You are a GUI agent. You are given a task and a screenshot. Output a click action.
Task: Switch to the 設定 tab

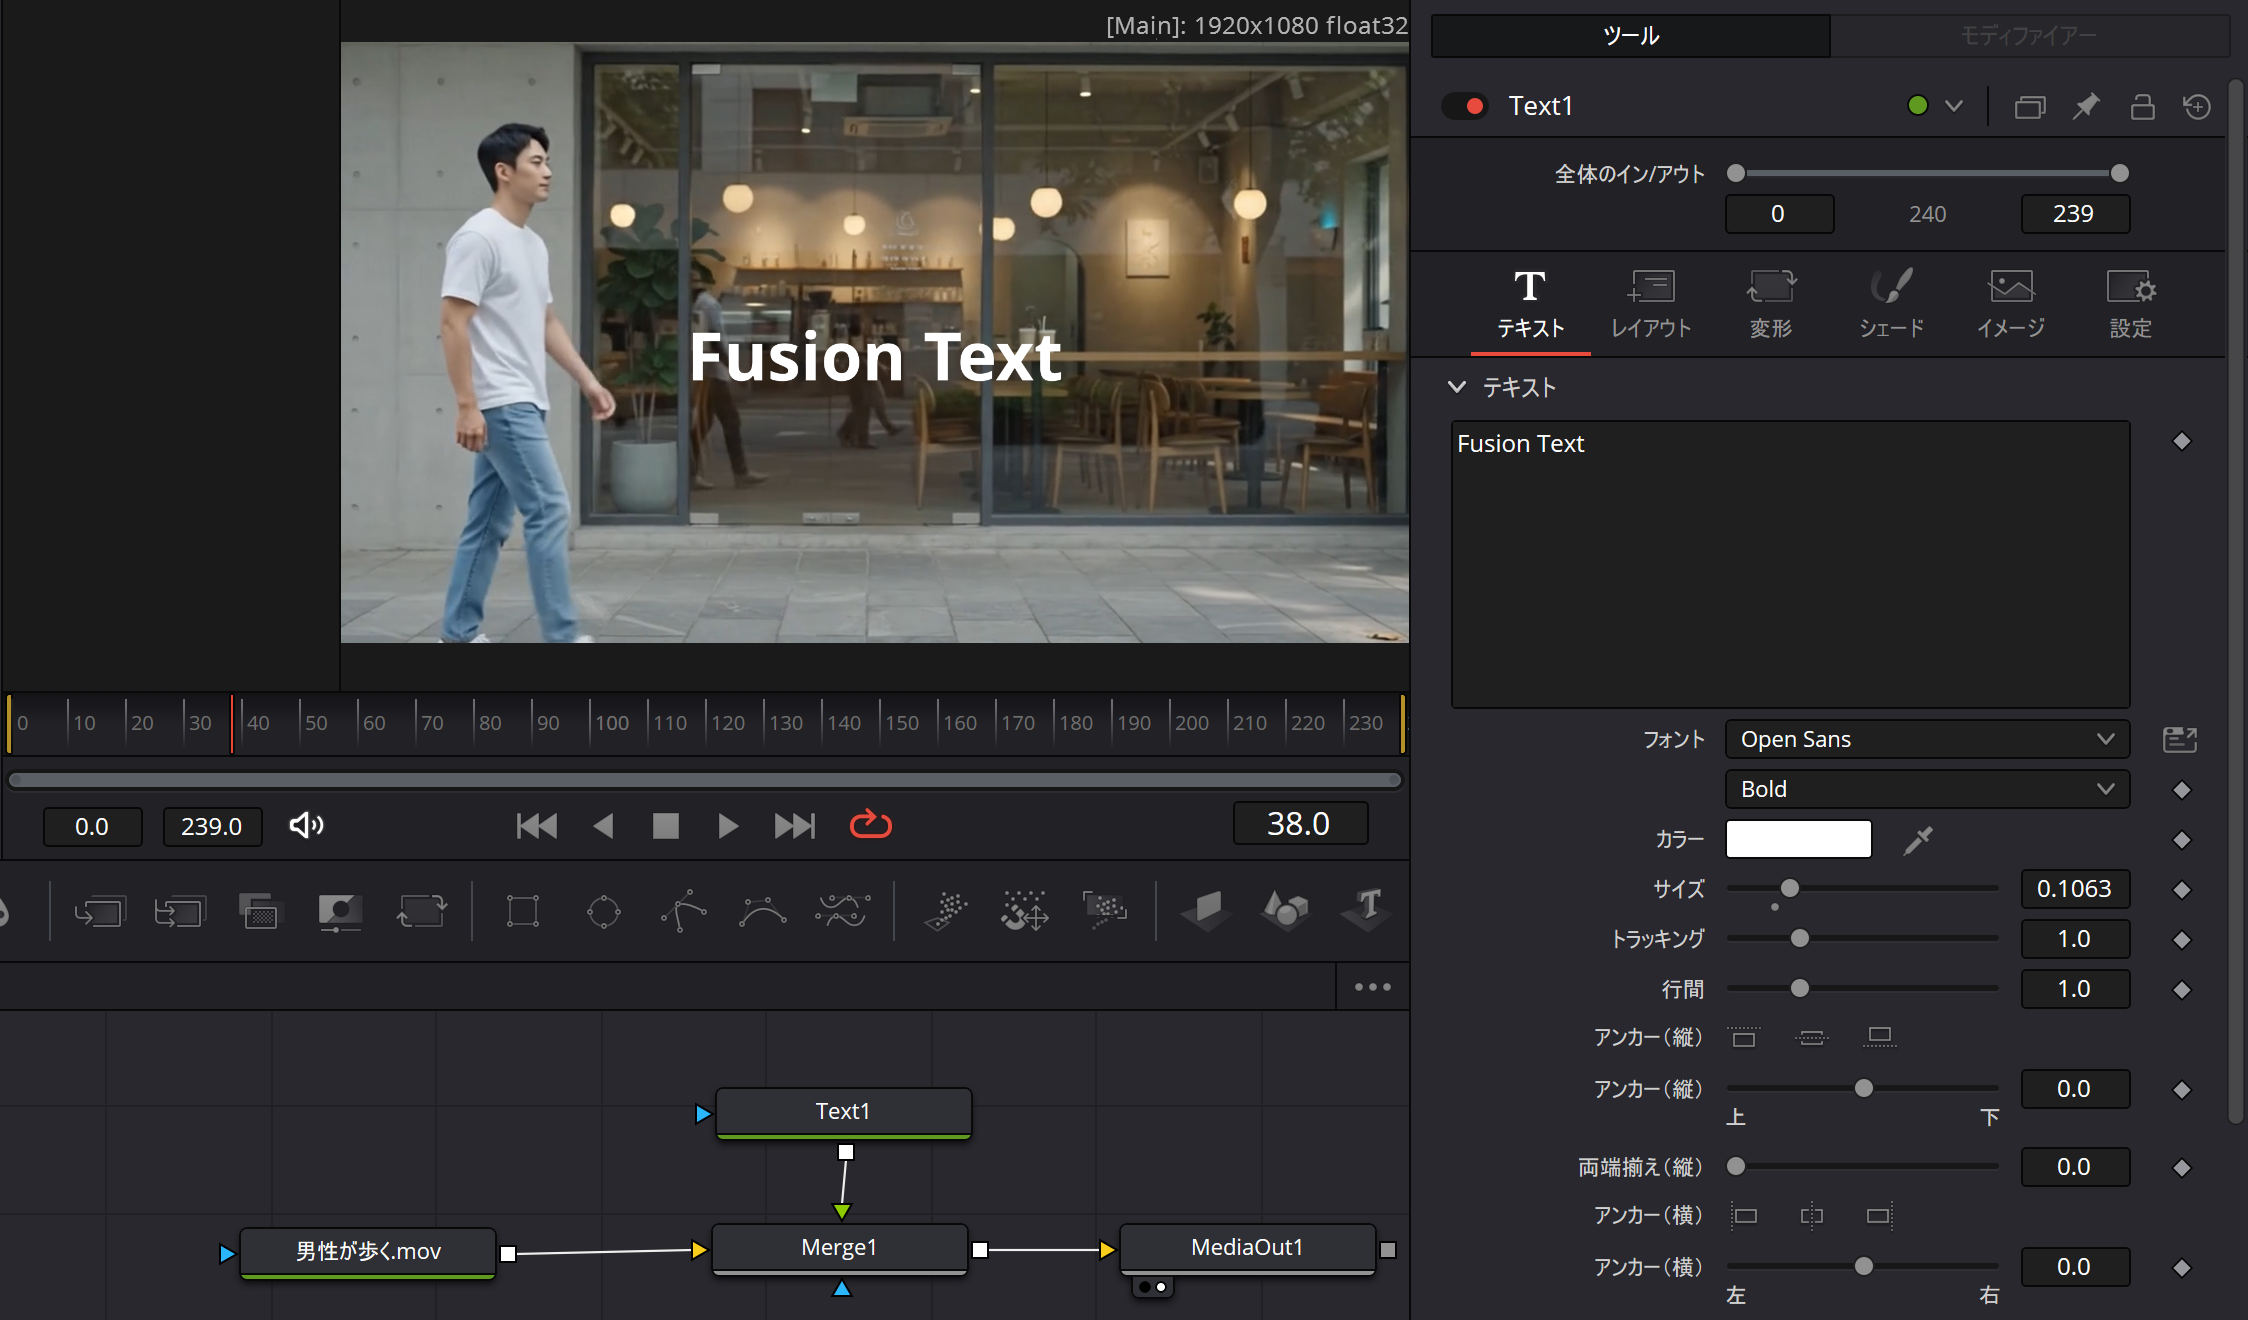coord(2130,305)
